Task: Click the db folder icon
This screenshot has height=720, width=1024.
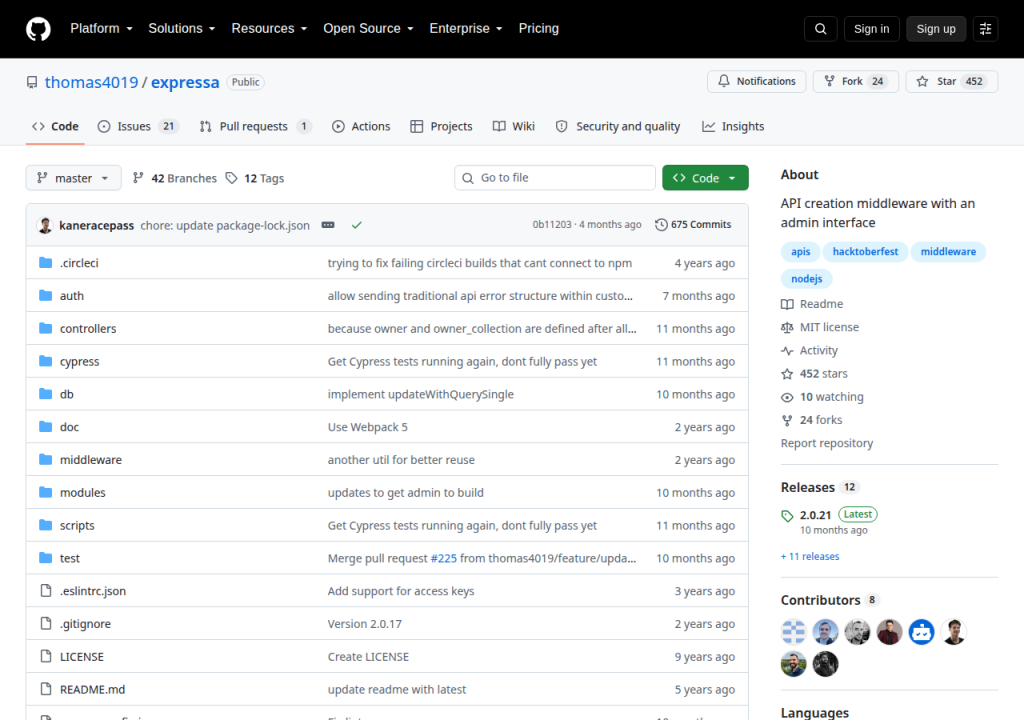Action: point(45,393)
